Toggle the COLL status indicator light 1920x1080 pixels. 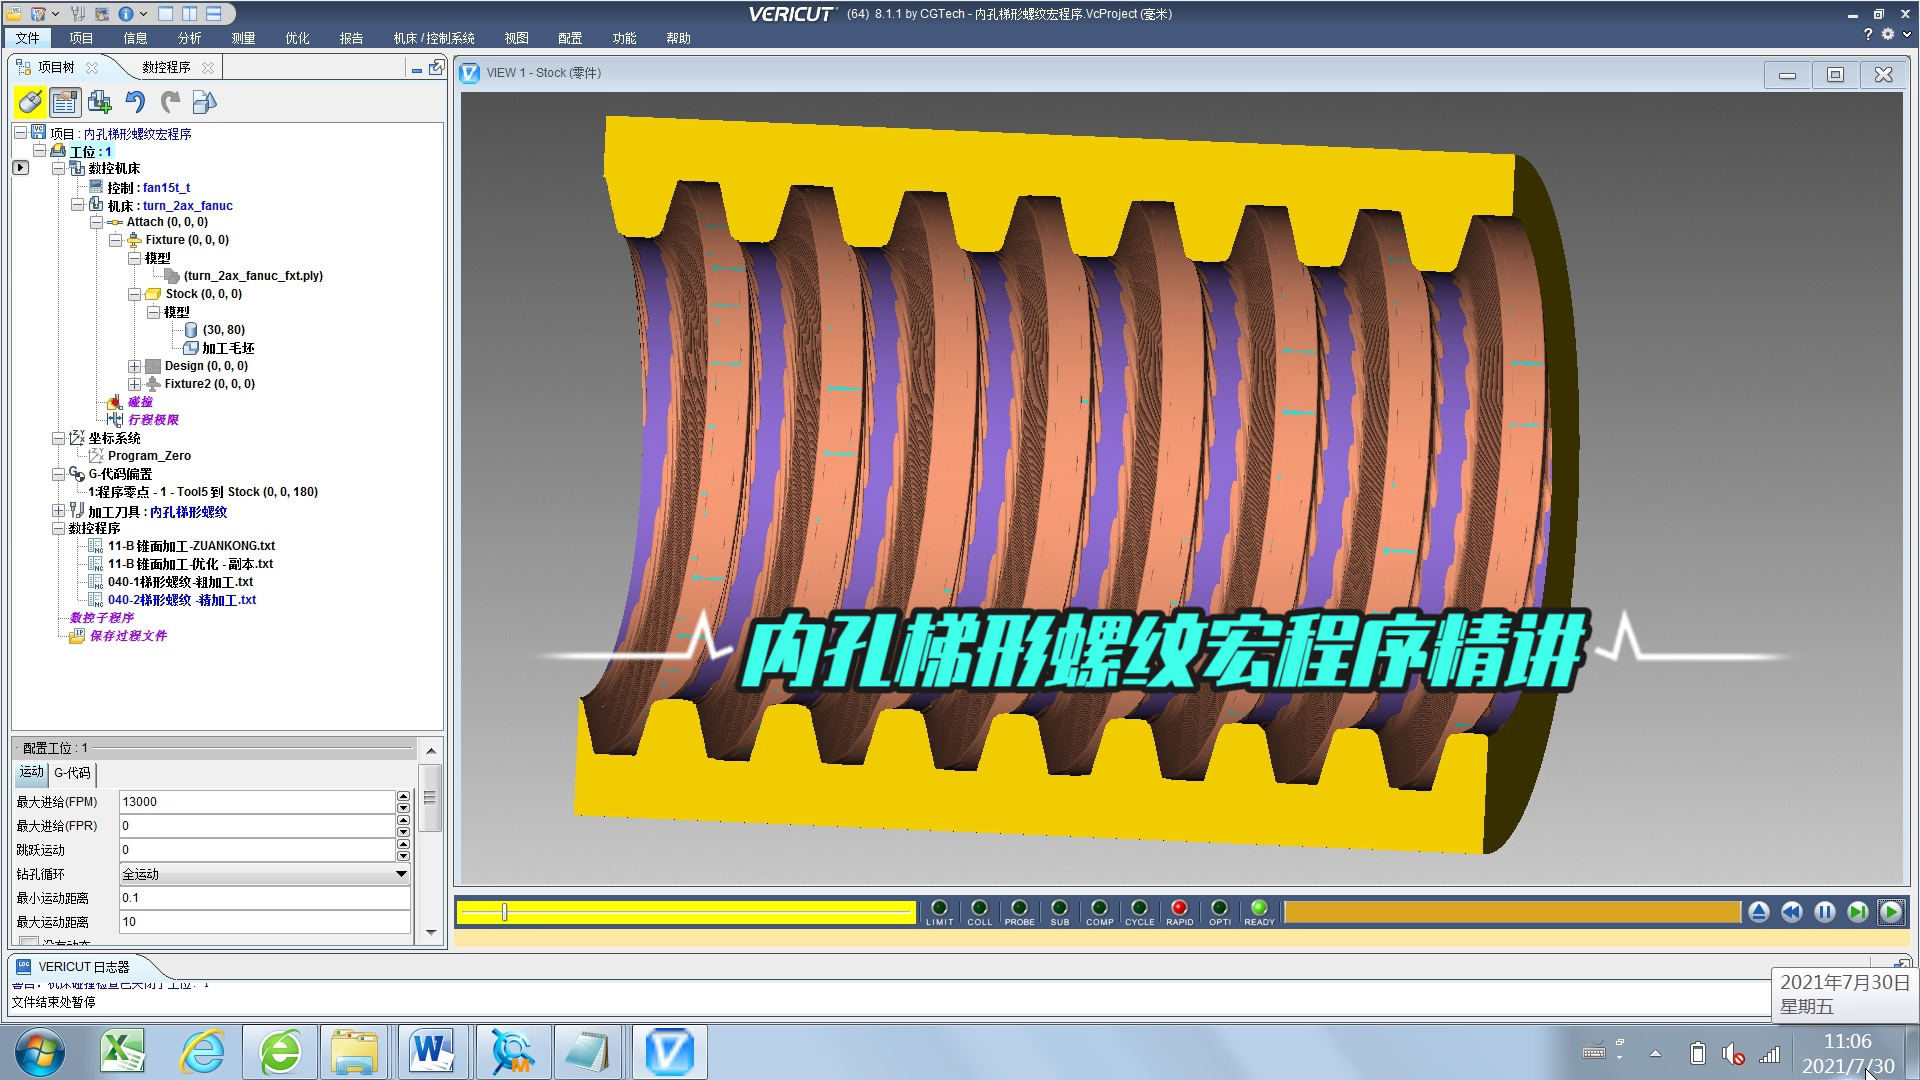coord(979,908)
